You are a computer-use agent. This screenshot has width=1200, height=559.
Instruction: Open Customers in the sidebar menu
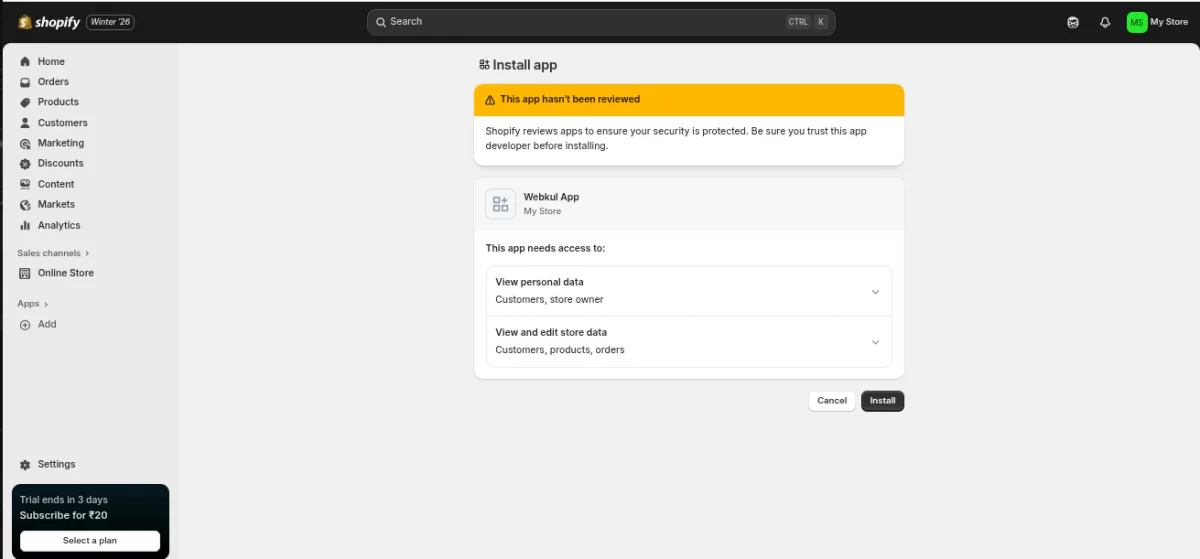pyautogui.click(x=62, y=123)
